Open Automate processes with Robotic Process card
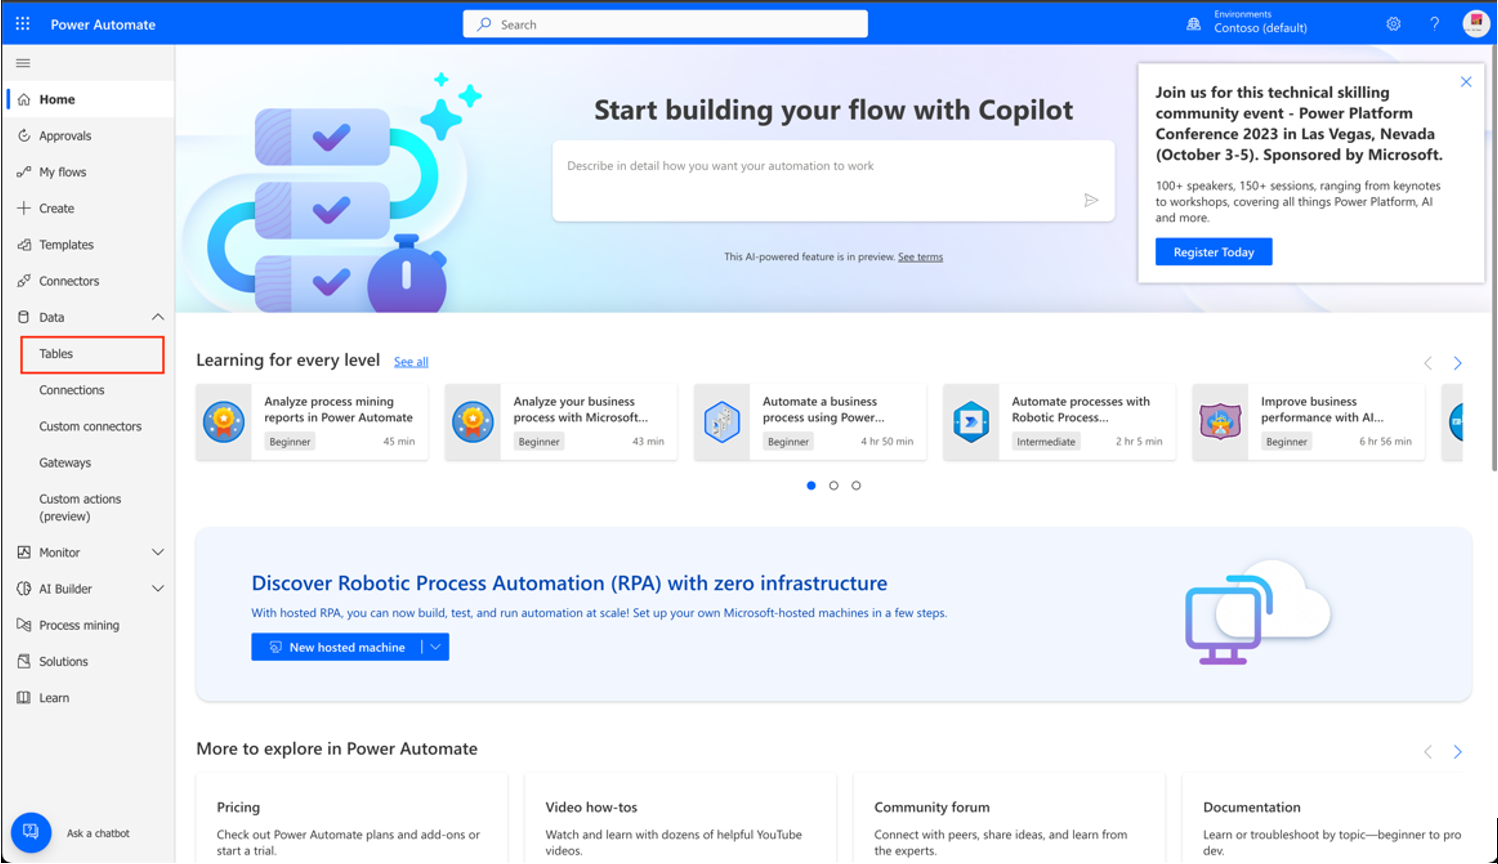This screenshot has height=864, width=1498. [x=1059, y=422]
